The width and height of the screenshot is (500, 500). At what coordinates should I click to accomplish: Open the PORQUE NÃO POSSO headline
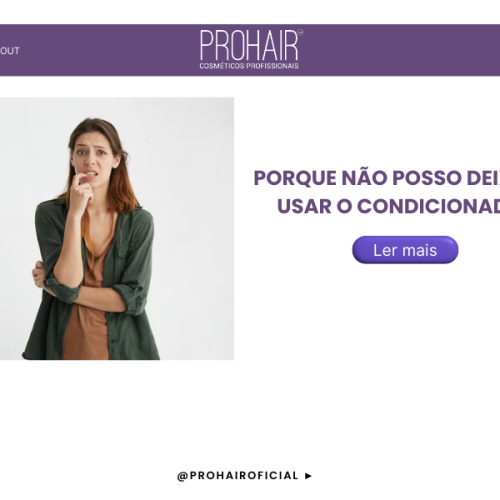[377, 178]
